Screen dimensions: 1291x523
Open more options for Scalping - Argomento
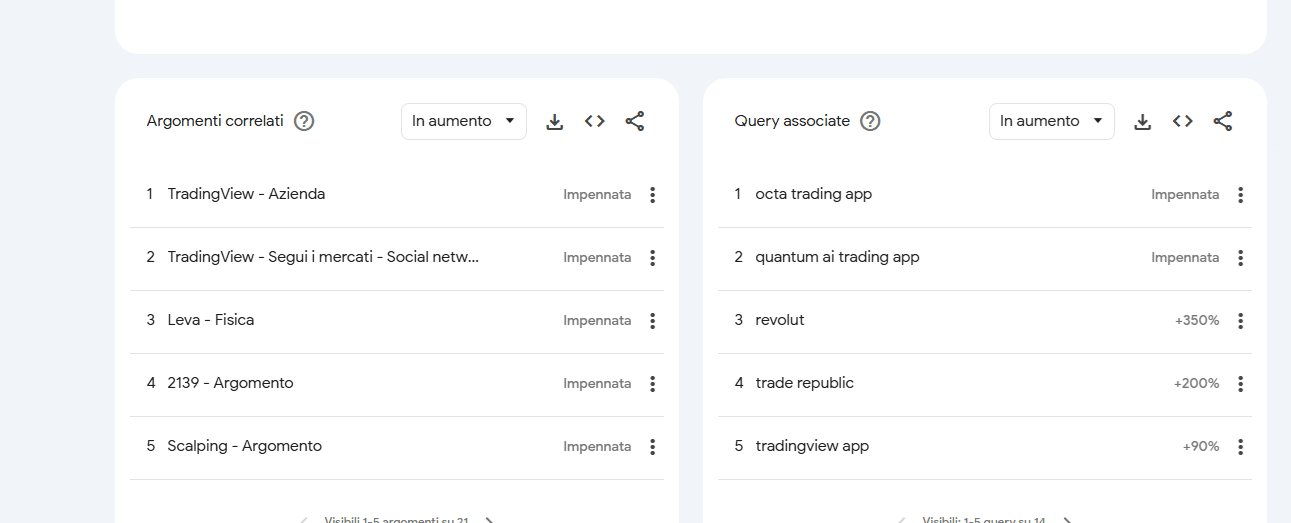click(652, 447)
